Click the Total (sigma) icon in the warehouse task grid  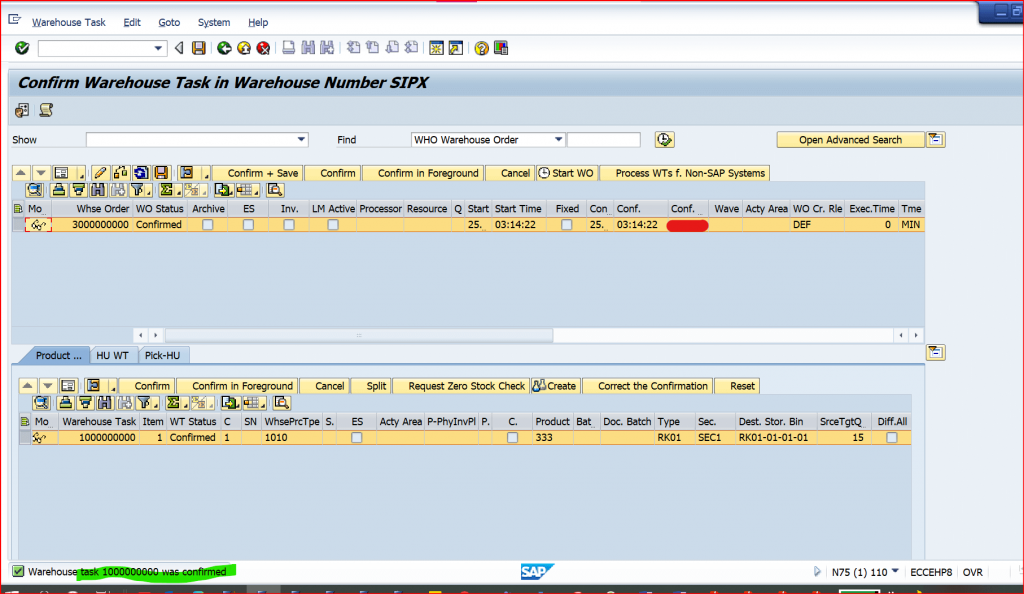173,403
